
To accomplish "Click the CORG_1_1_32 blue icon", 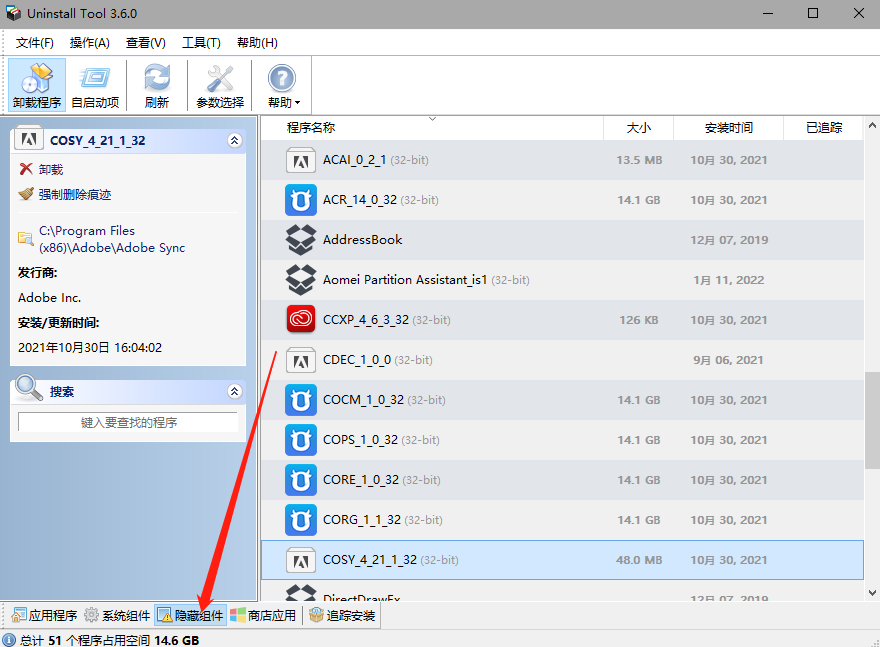I will coord(301,520).
